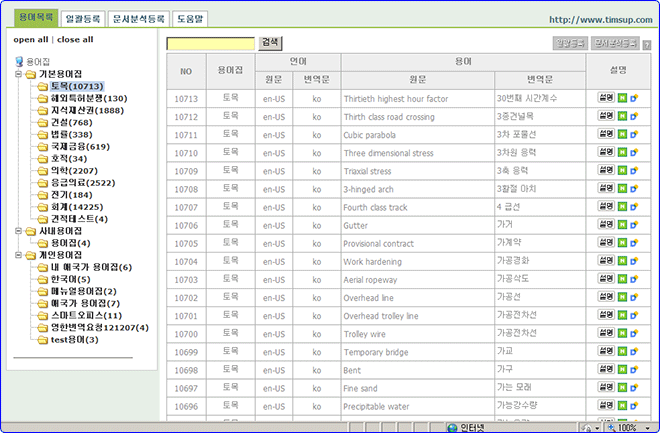Click green N icon for 3-hinged arch row

[622, 189]
